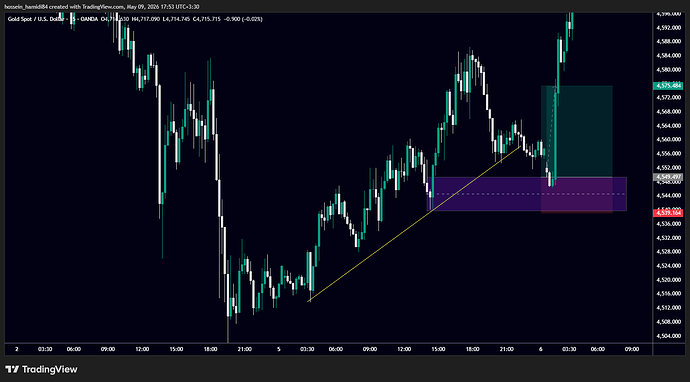Click the red 4,539.164 stop price tag
The height and width of the screenshot is (382, 690).
pyautogui.click(x=668, y=213)
